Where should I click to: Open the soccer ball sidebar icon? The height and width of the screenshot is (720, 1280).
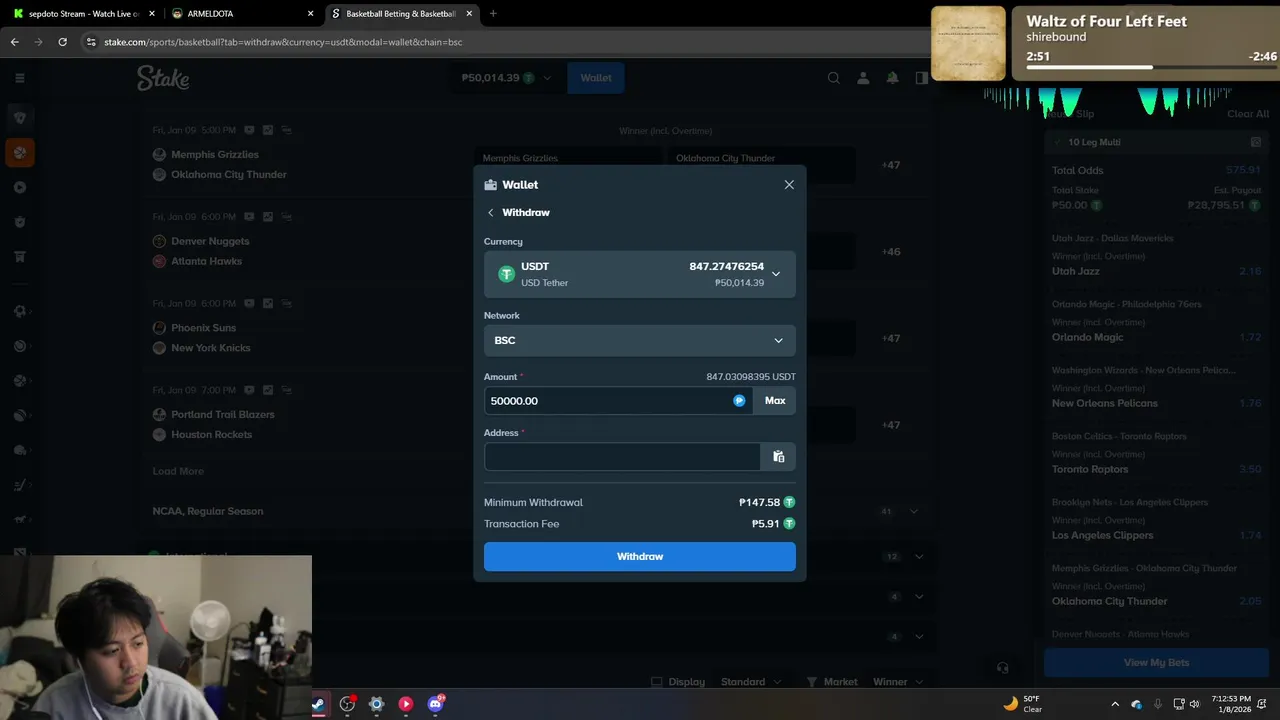(x=20, y=311)
